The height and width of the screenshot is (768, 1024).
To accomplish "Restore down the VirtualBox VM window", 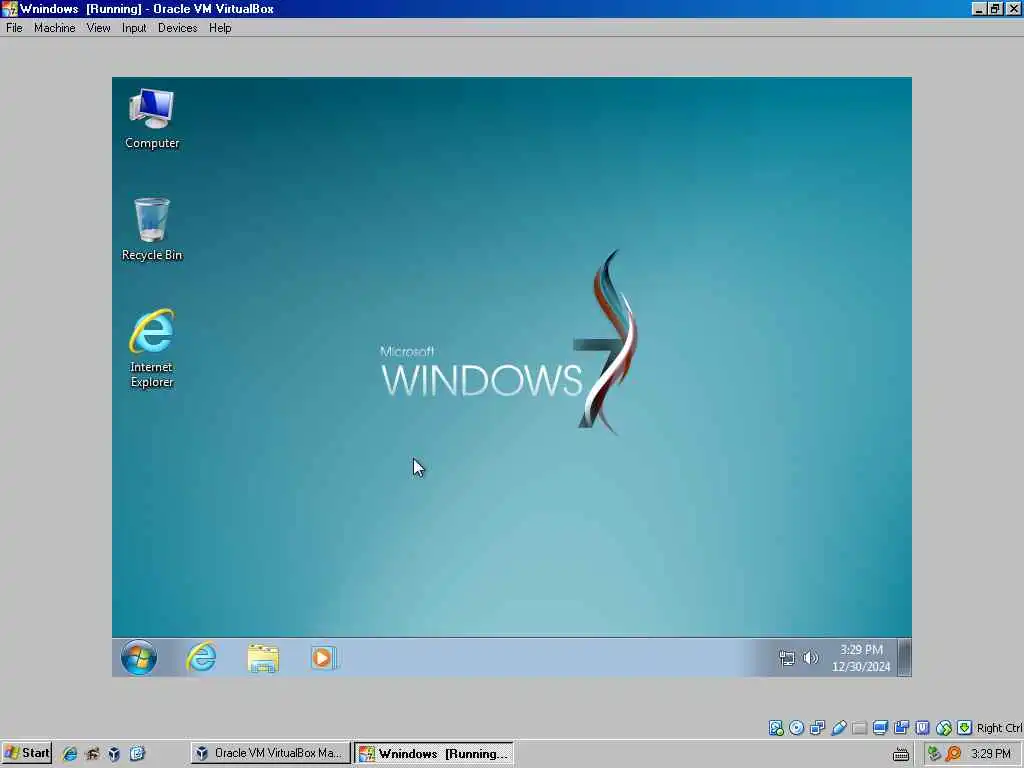I will click(995, 9).
